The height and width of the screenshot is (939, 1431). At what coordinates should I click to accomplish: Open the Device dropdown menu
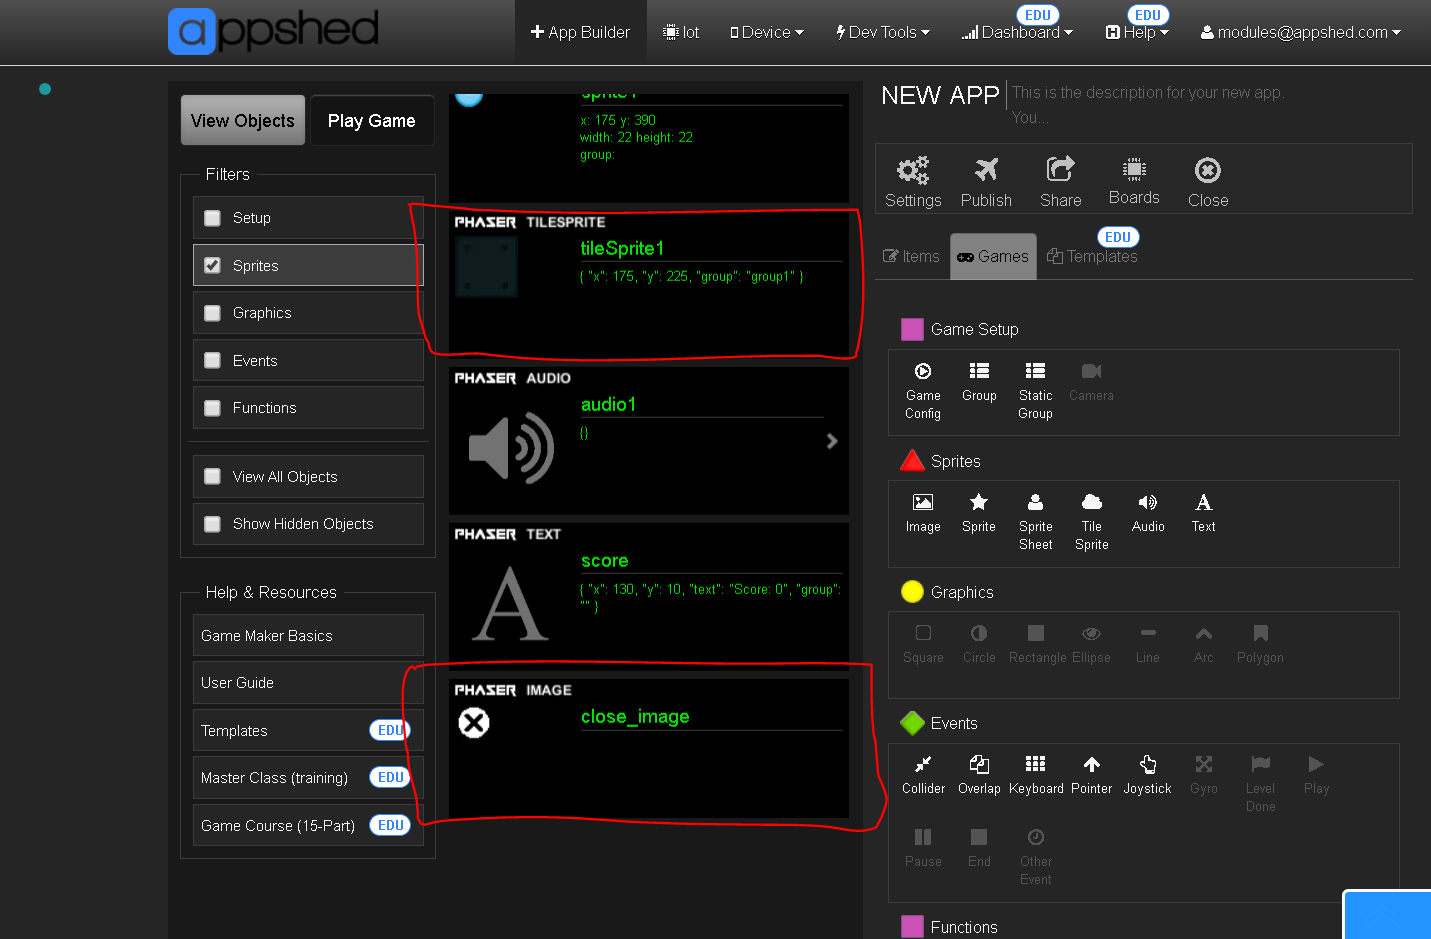click(x=767, y=32)
